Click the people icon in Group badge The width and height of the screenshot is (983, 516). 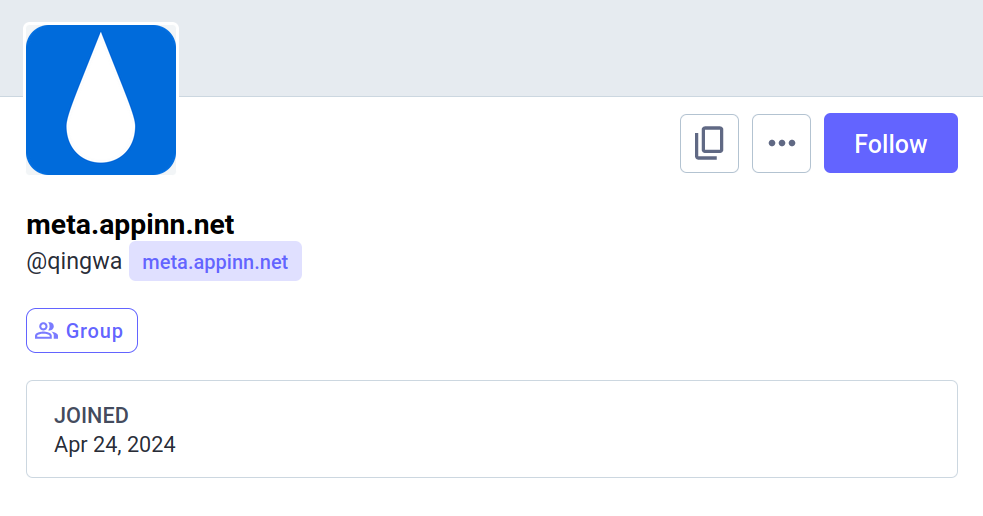pos(46,331)
